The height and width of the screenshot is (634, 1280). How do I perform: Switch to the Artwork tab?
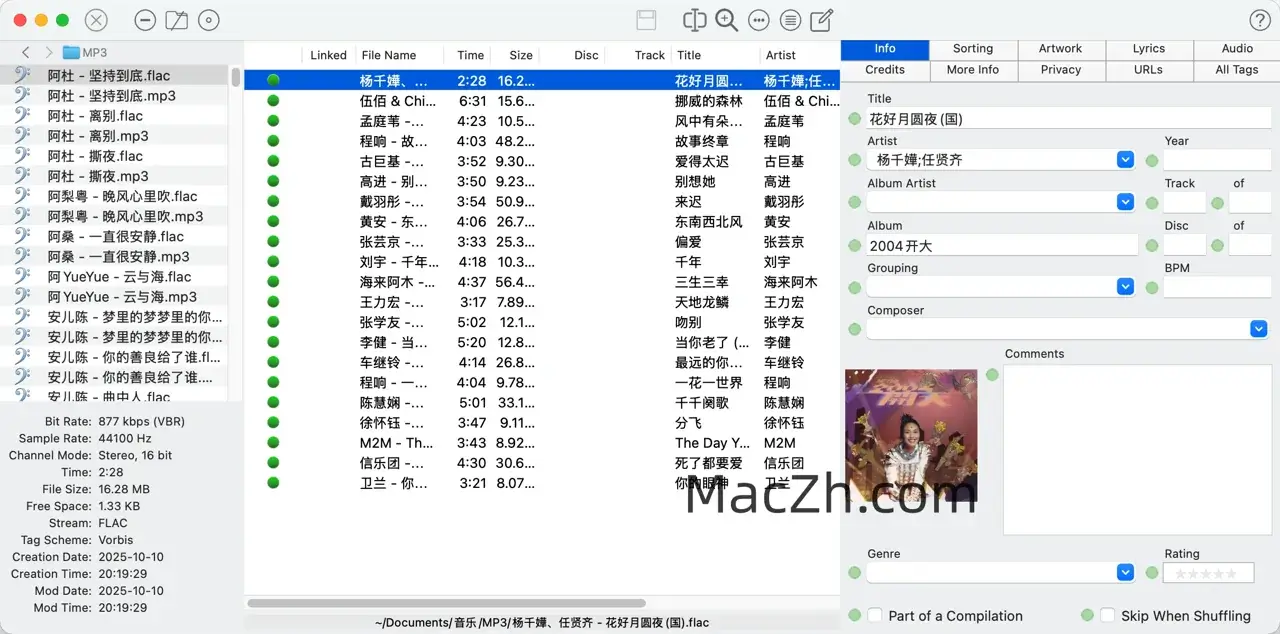point(1061,47)
